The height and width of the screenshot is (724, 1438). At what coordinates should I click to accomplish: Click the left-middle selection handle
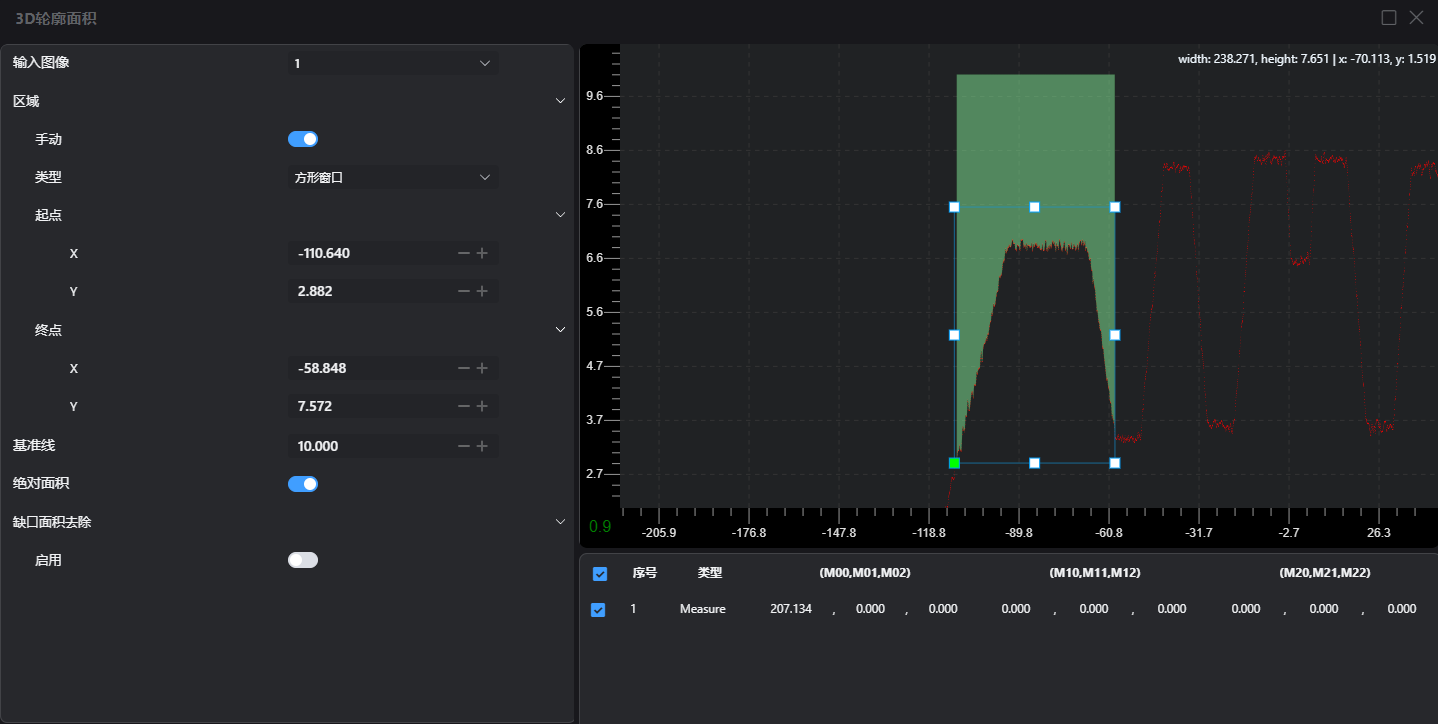coord(954,335)
